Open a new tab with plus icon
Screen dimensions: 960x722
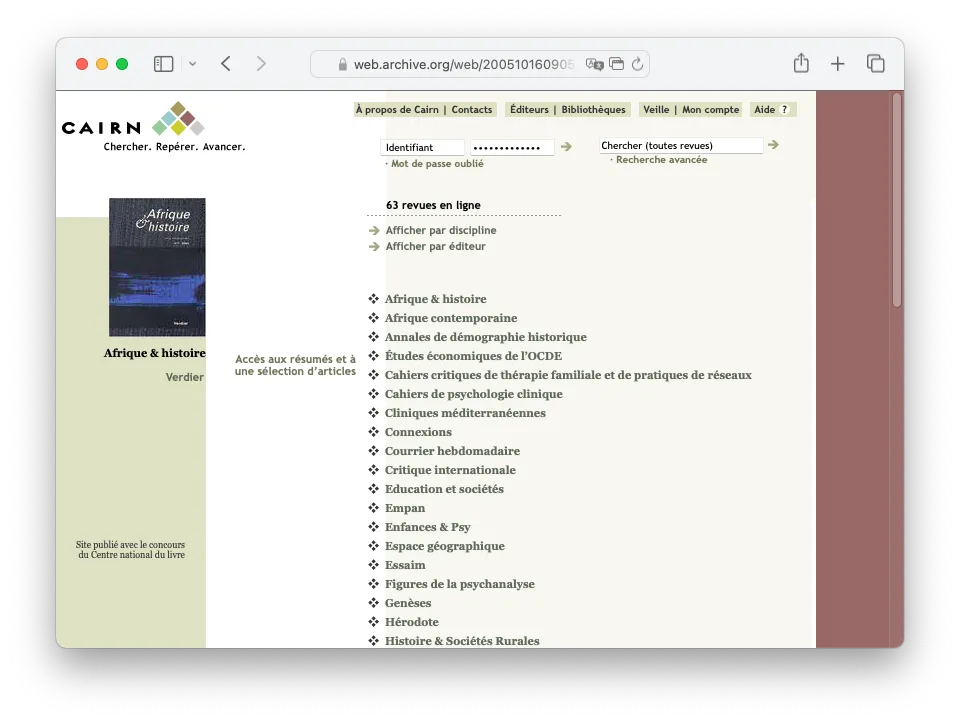tap(838, 64)
